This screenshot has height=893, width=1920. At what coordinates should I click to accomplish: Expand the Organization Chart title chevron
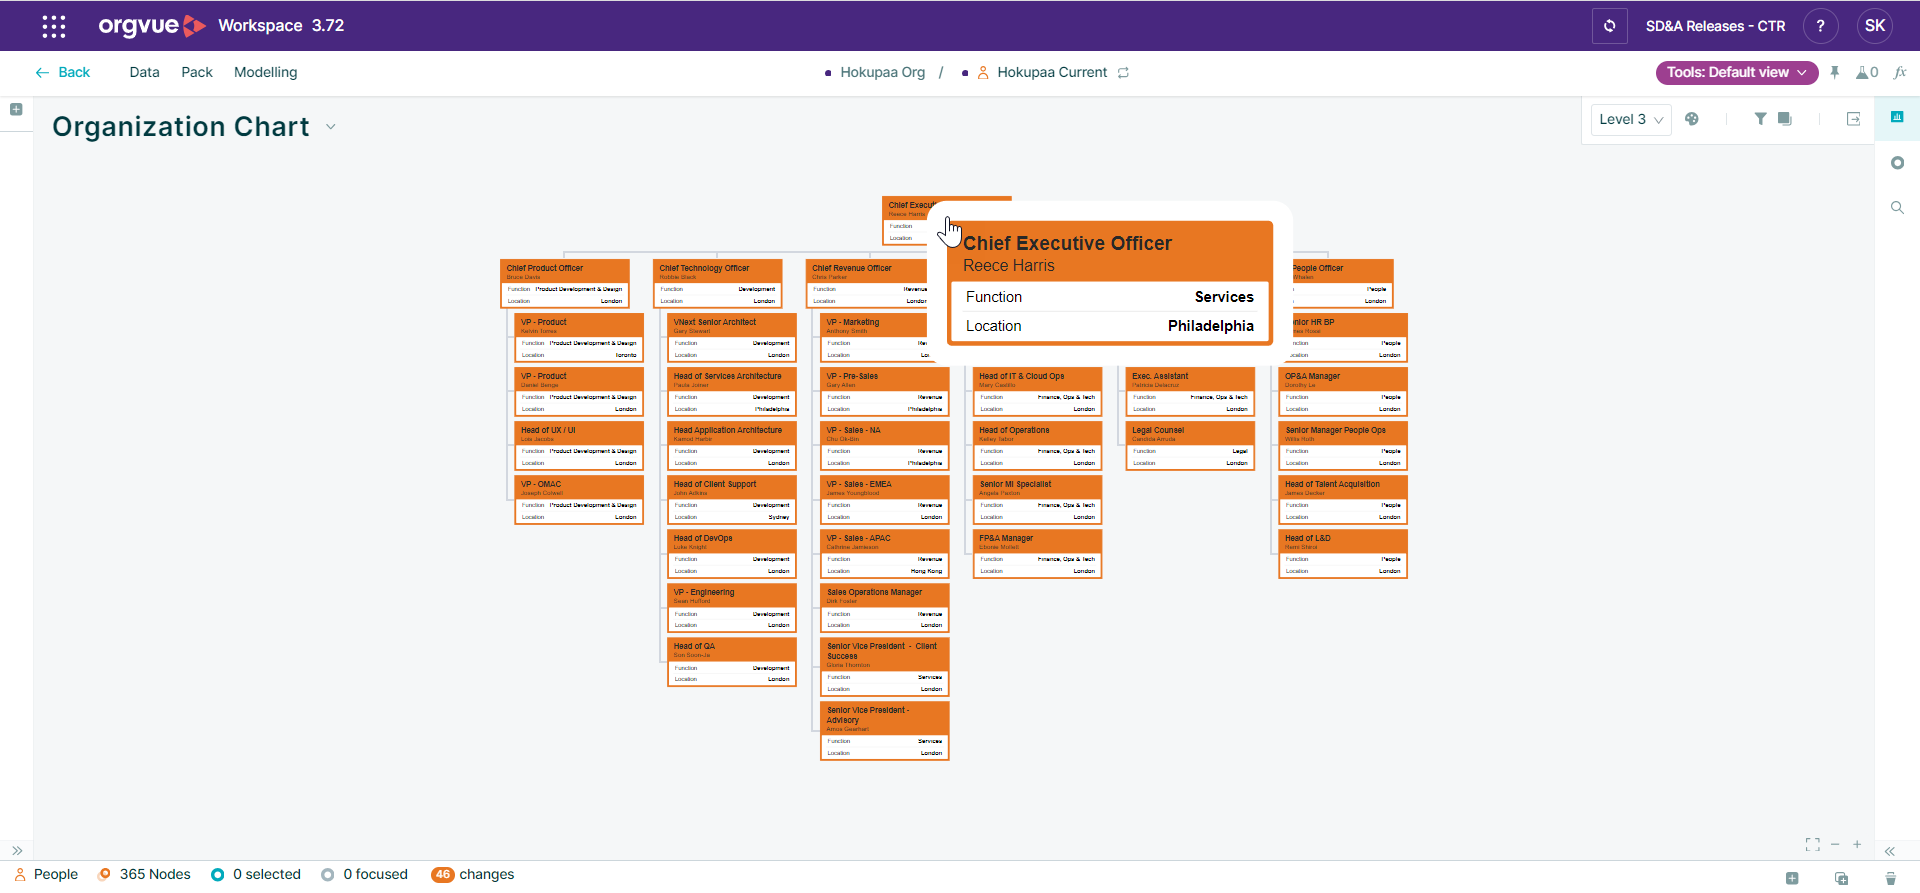click(x=331, y=127)
